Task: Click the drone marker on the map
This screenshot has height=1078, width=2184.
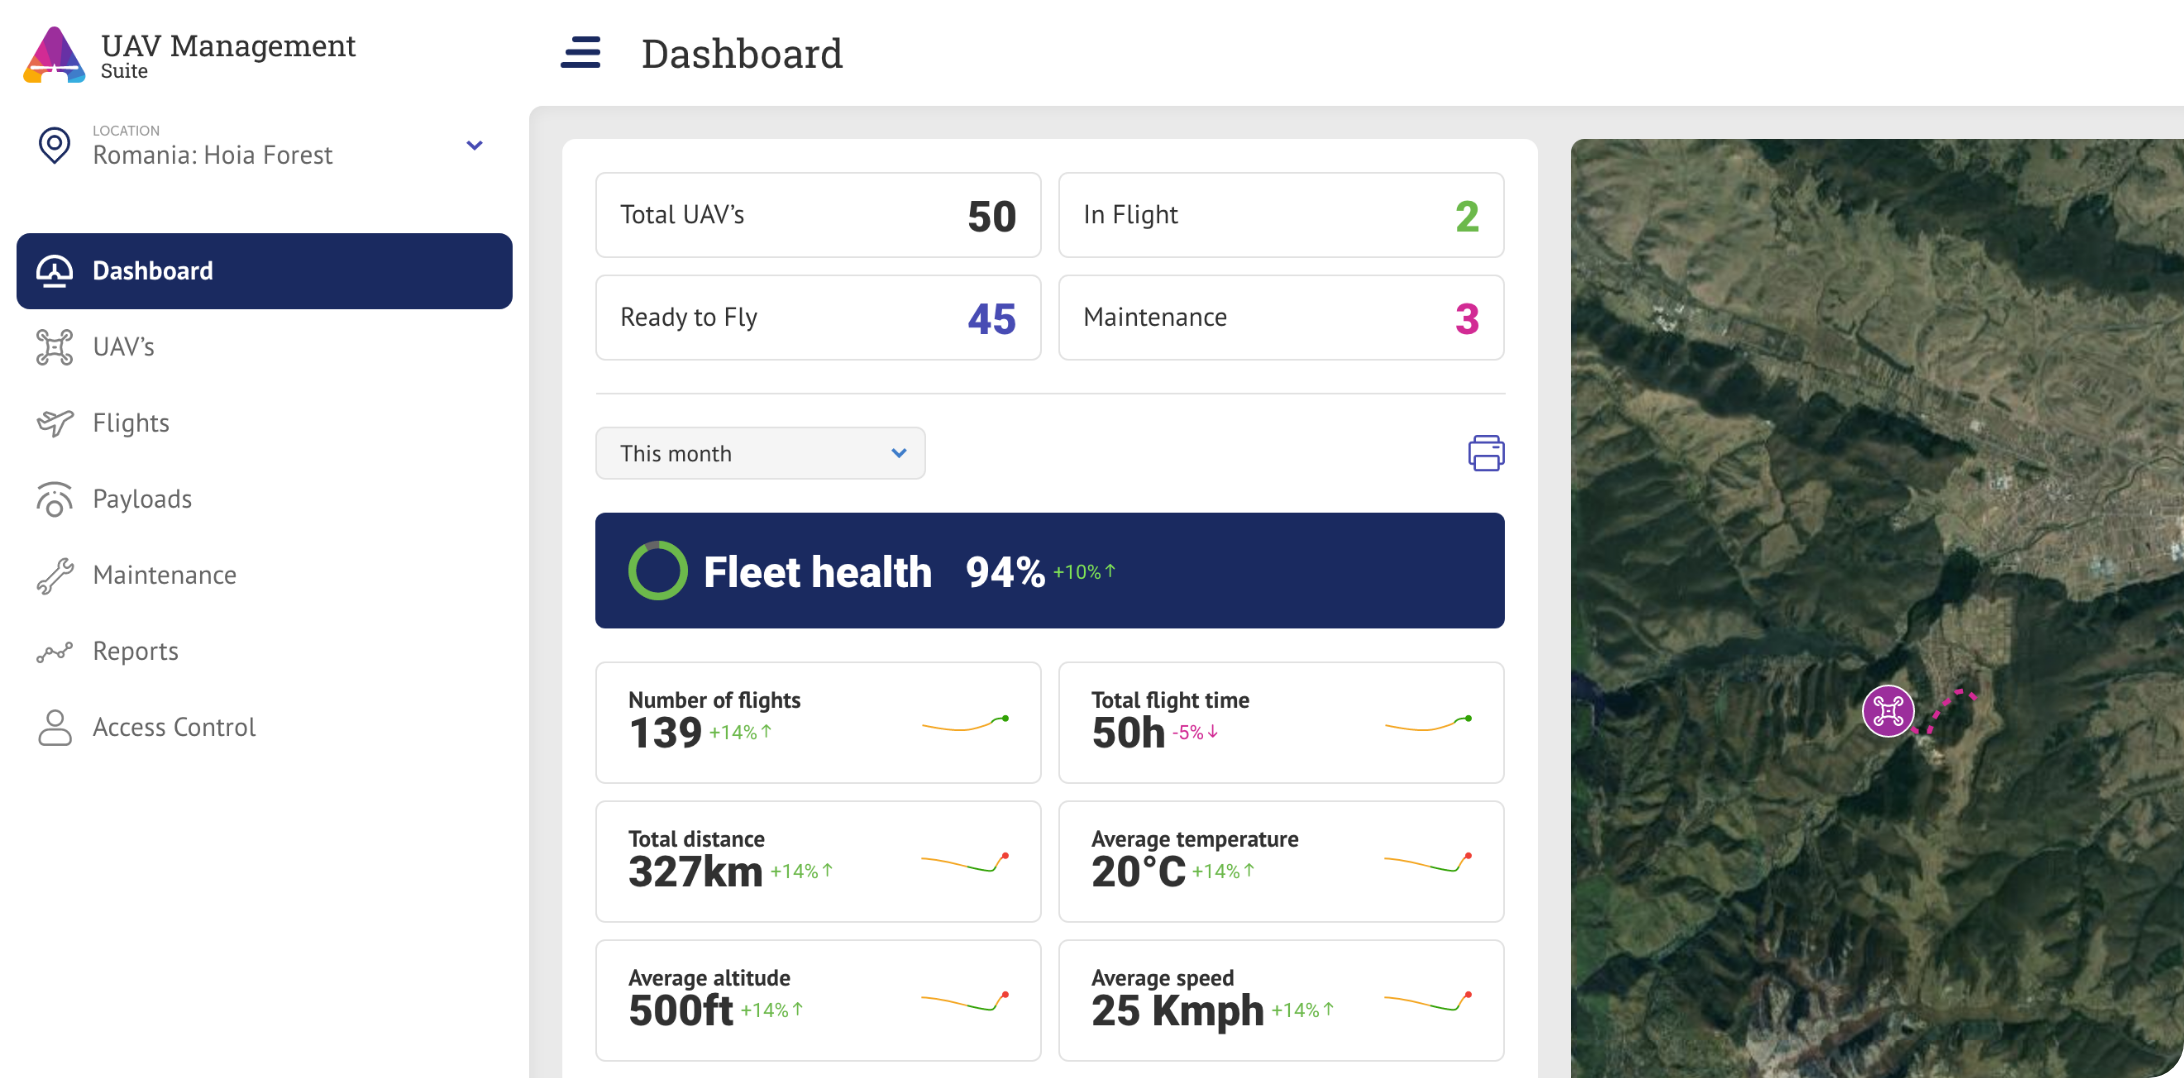Action: 1888,712
